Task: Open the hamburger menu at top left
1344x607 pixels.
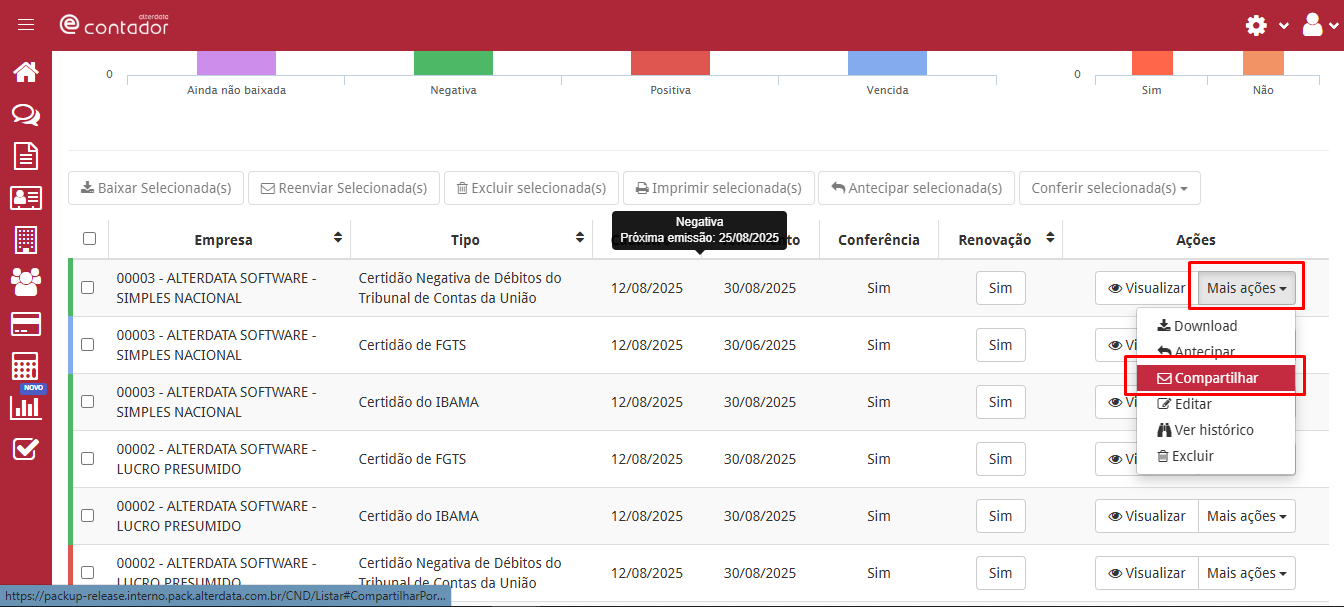Action: 26,25
